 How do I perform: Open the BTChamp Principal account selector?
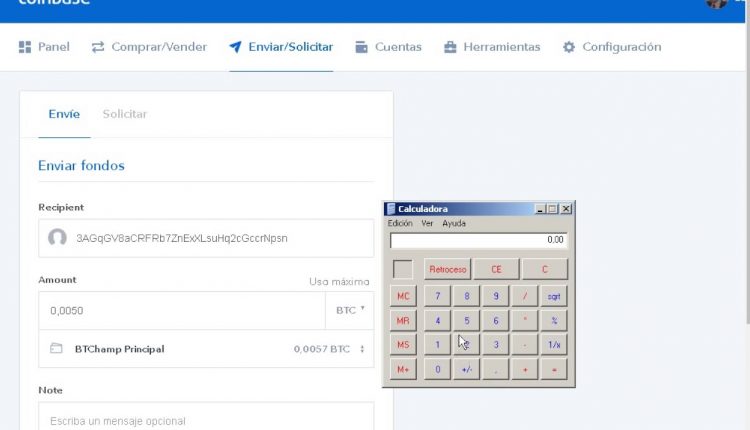(x=206, y=349)
